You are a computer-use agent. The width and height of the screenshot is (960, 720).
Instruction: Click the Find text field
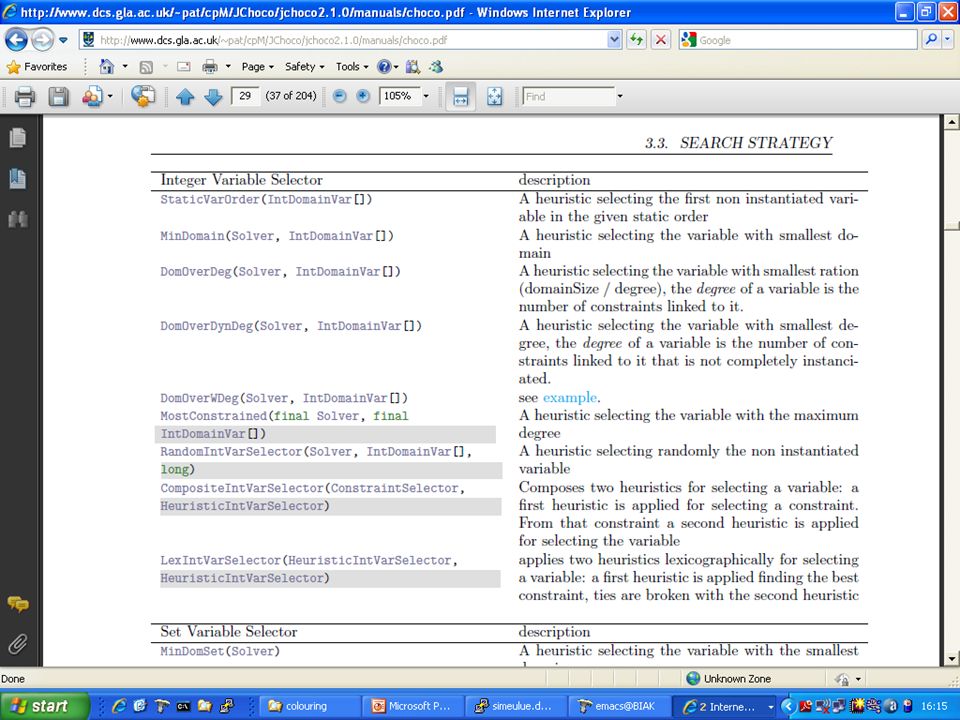coord(568,96)
